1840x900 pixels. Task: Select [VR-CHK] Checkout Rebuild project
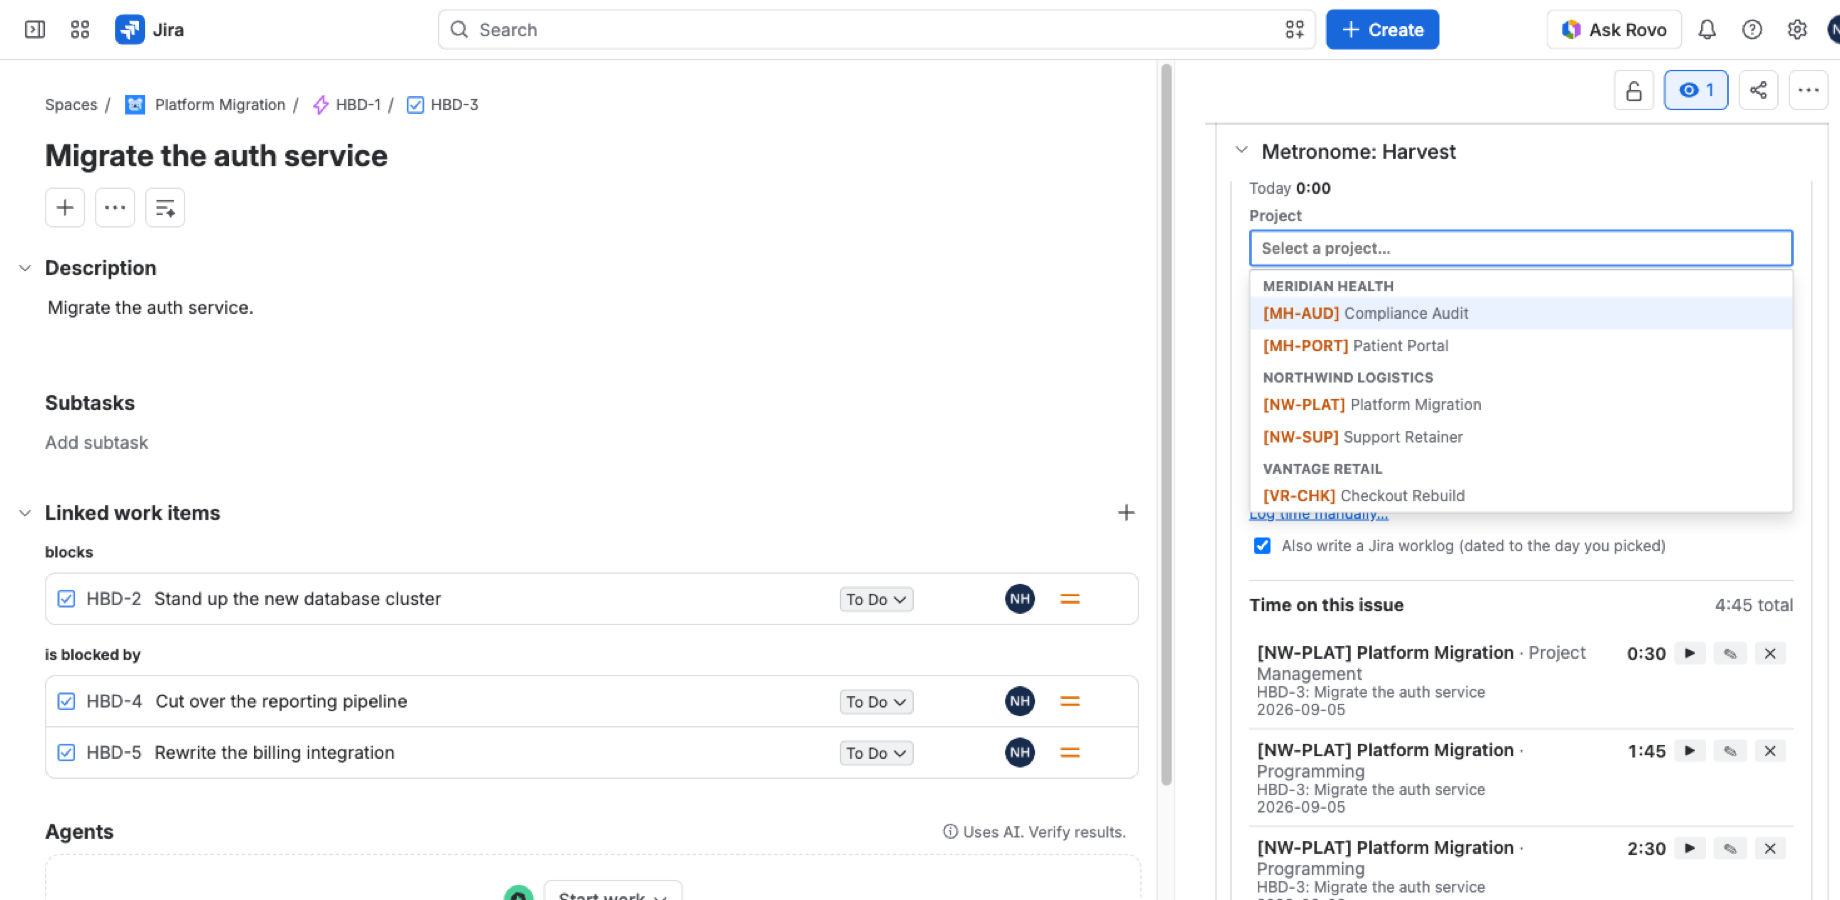(1521, 495)
